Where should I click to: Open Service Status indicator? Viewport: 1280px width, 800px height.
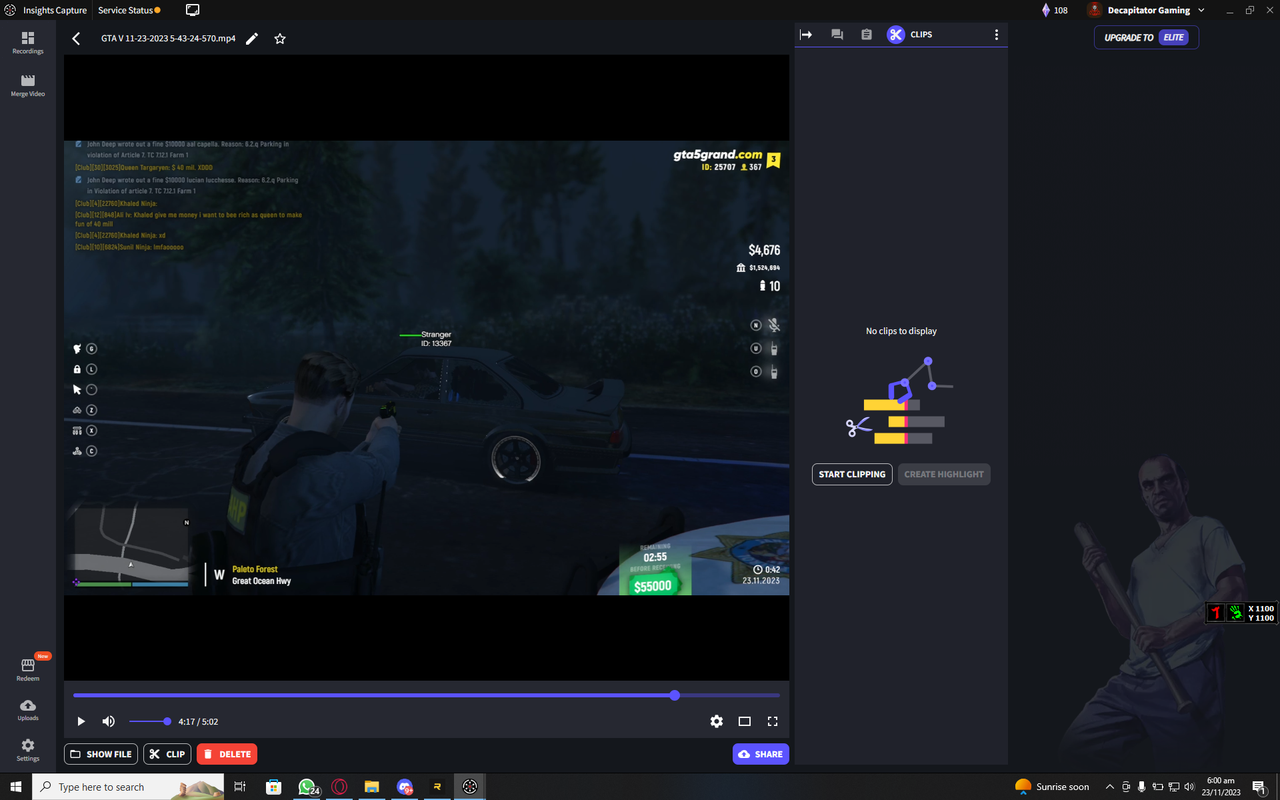click(x=129, y=10)
